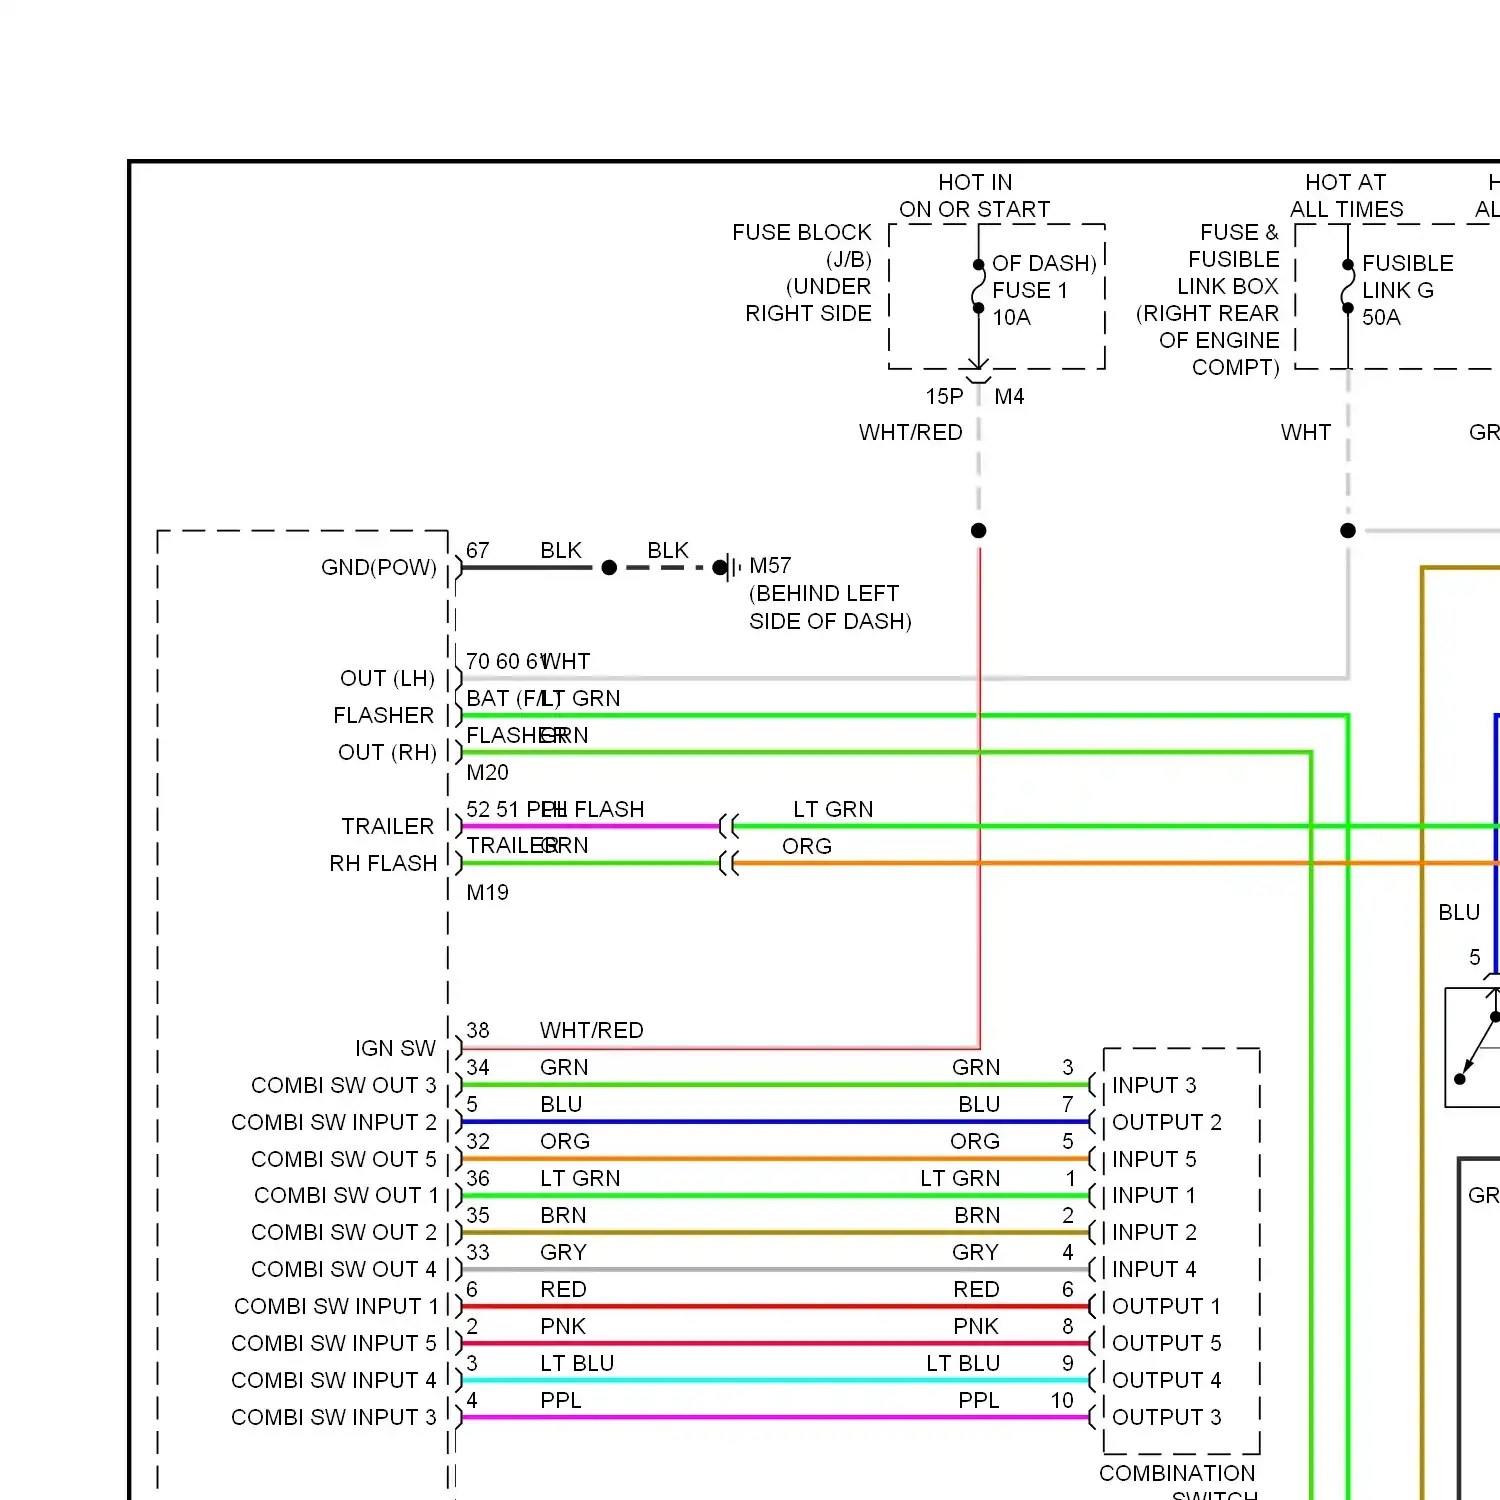Click the M4 connector label
Viewport: 1500px width, 1500px height.
[1009, 397]
